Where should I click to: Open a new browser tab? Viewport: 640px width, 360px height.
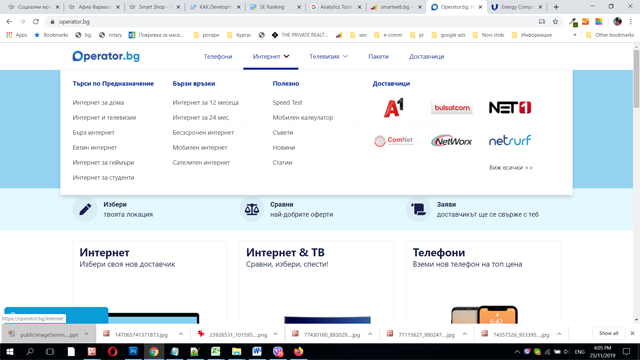point(556,7)
